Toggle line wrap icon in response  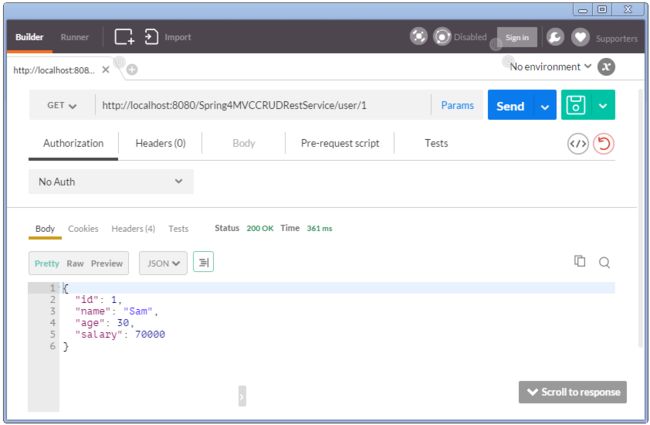tap(204, 262)
